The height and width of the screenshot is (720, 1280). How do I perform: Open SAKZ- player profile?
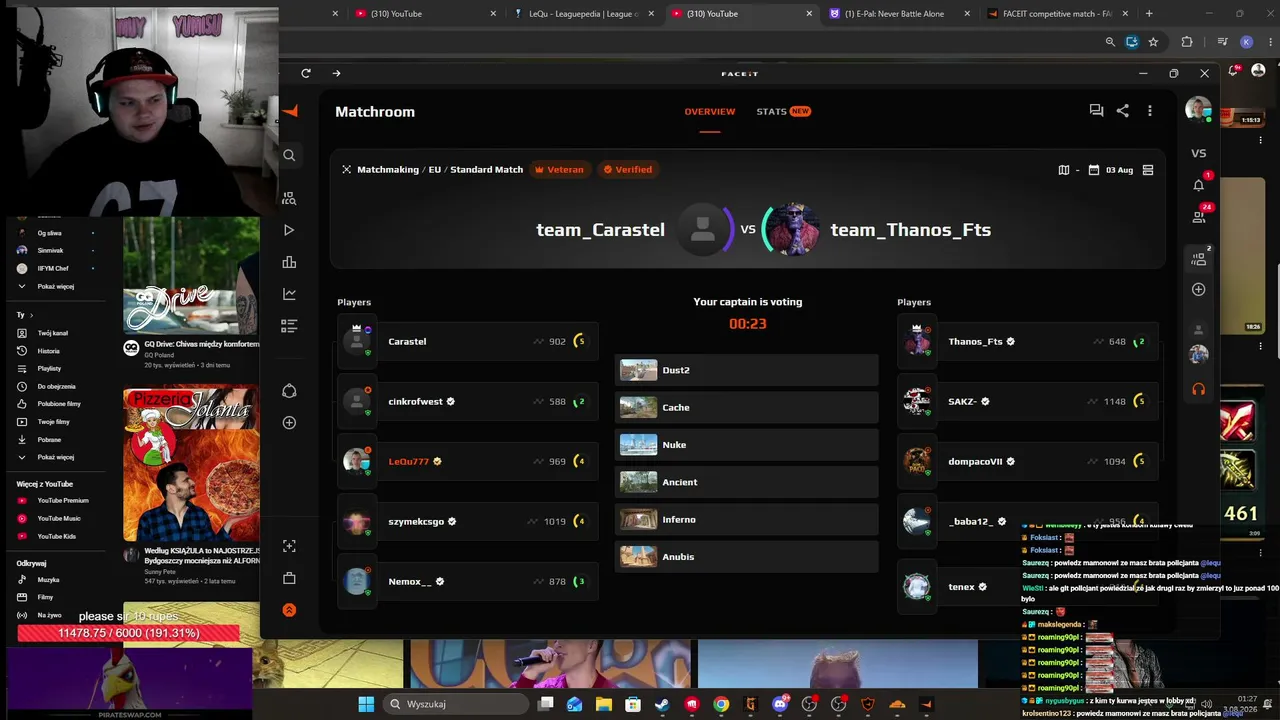coord(1028,401)
